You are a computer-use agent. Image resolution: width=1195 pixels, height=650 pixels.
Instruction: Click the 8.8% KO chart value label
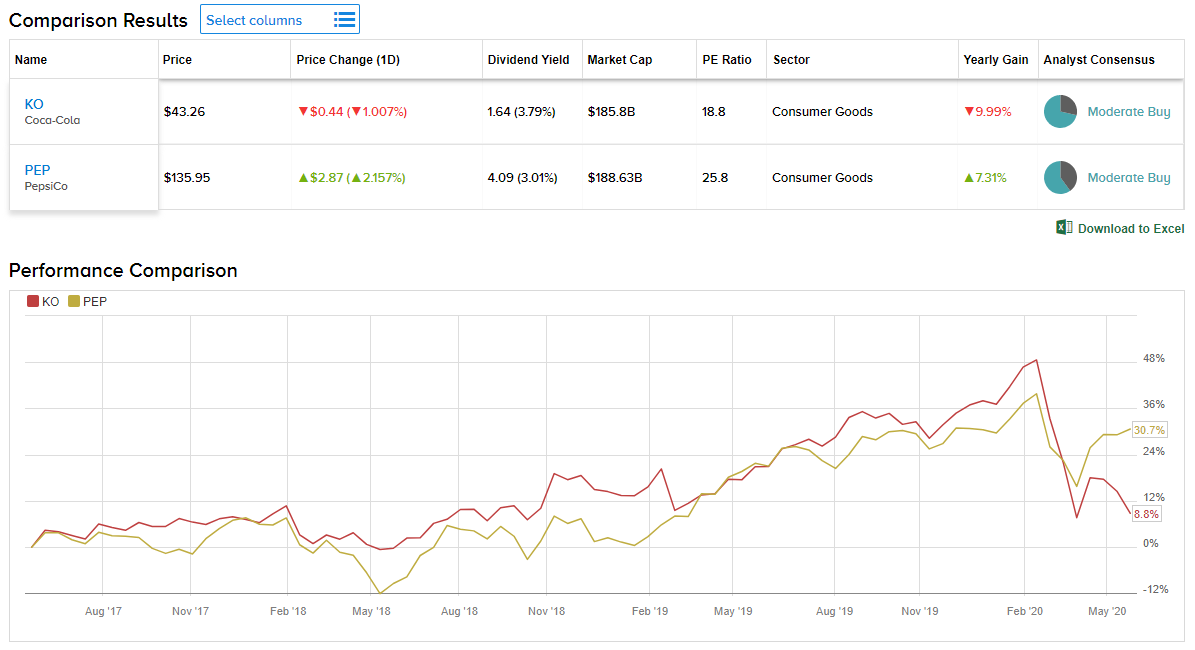tap(1145, 514)
